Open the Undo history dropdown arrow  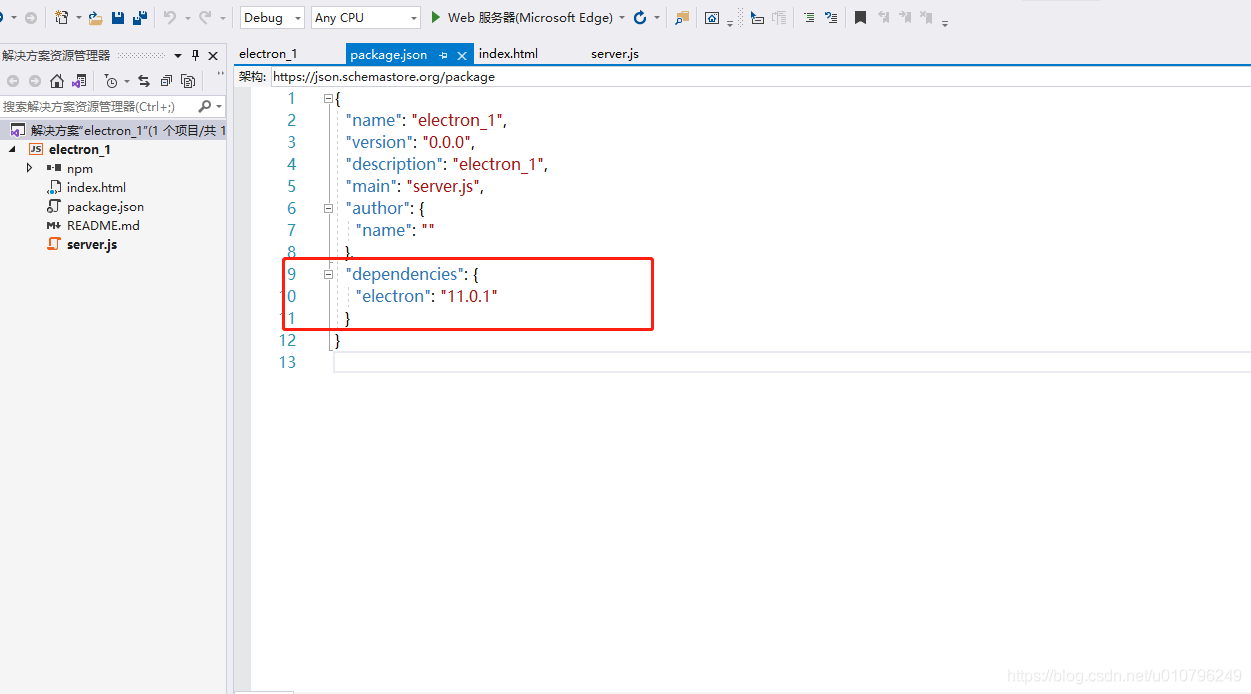187,18
